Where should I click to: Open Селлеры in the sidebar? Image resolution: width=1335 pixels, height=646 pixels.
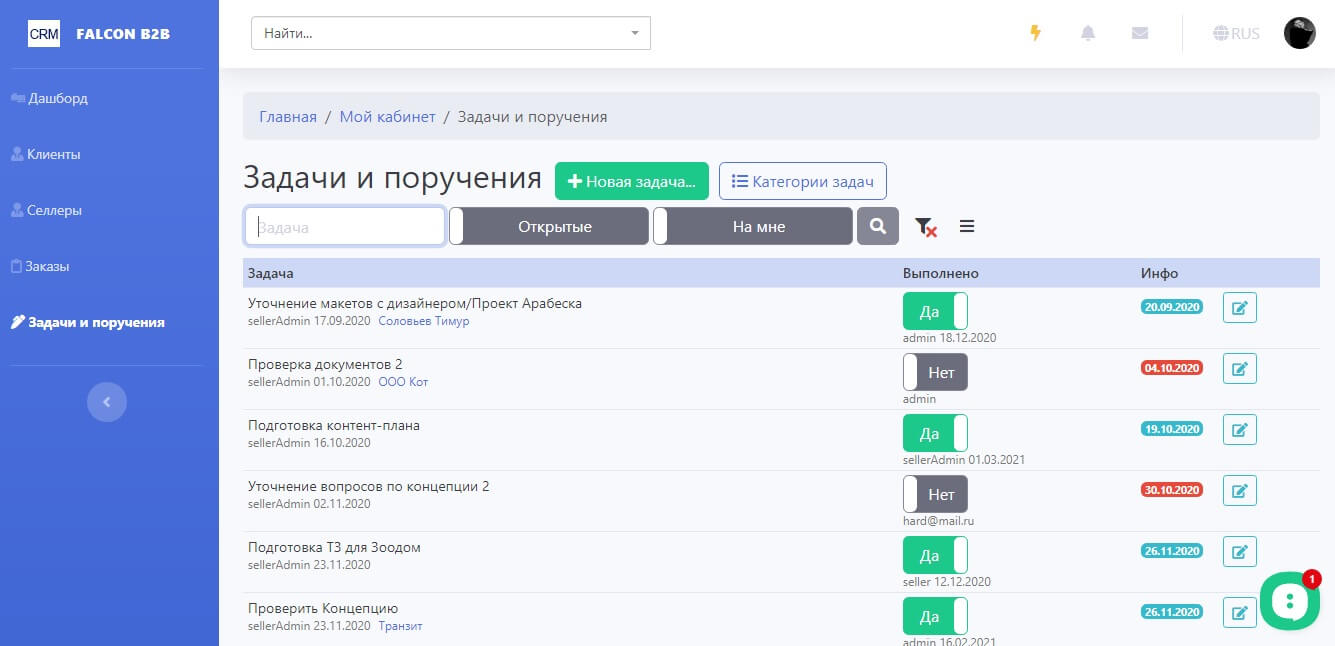[46, 210]
